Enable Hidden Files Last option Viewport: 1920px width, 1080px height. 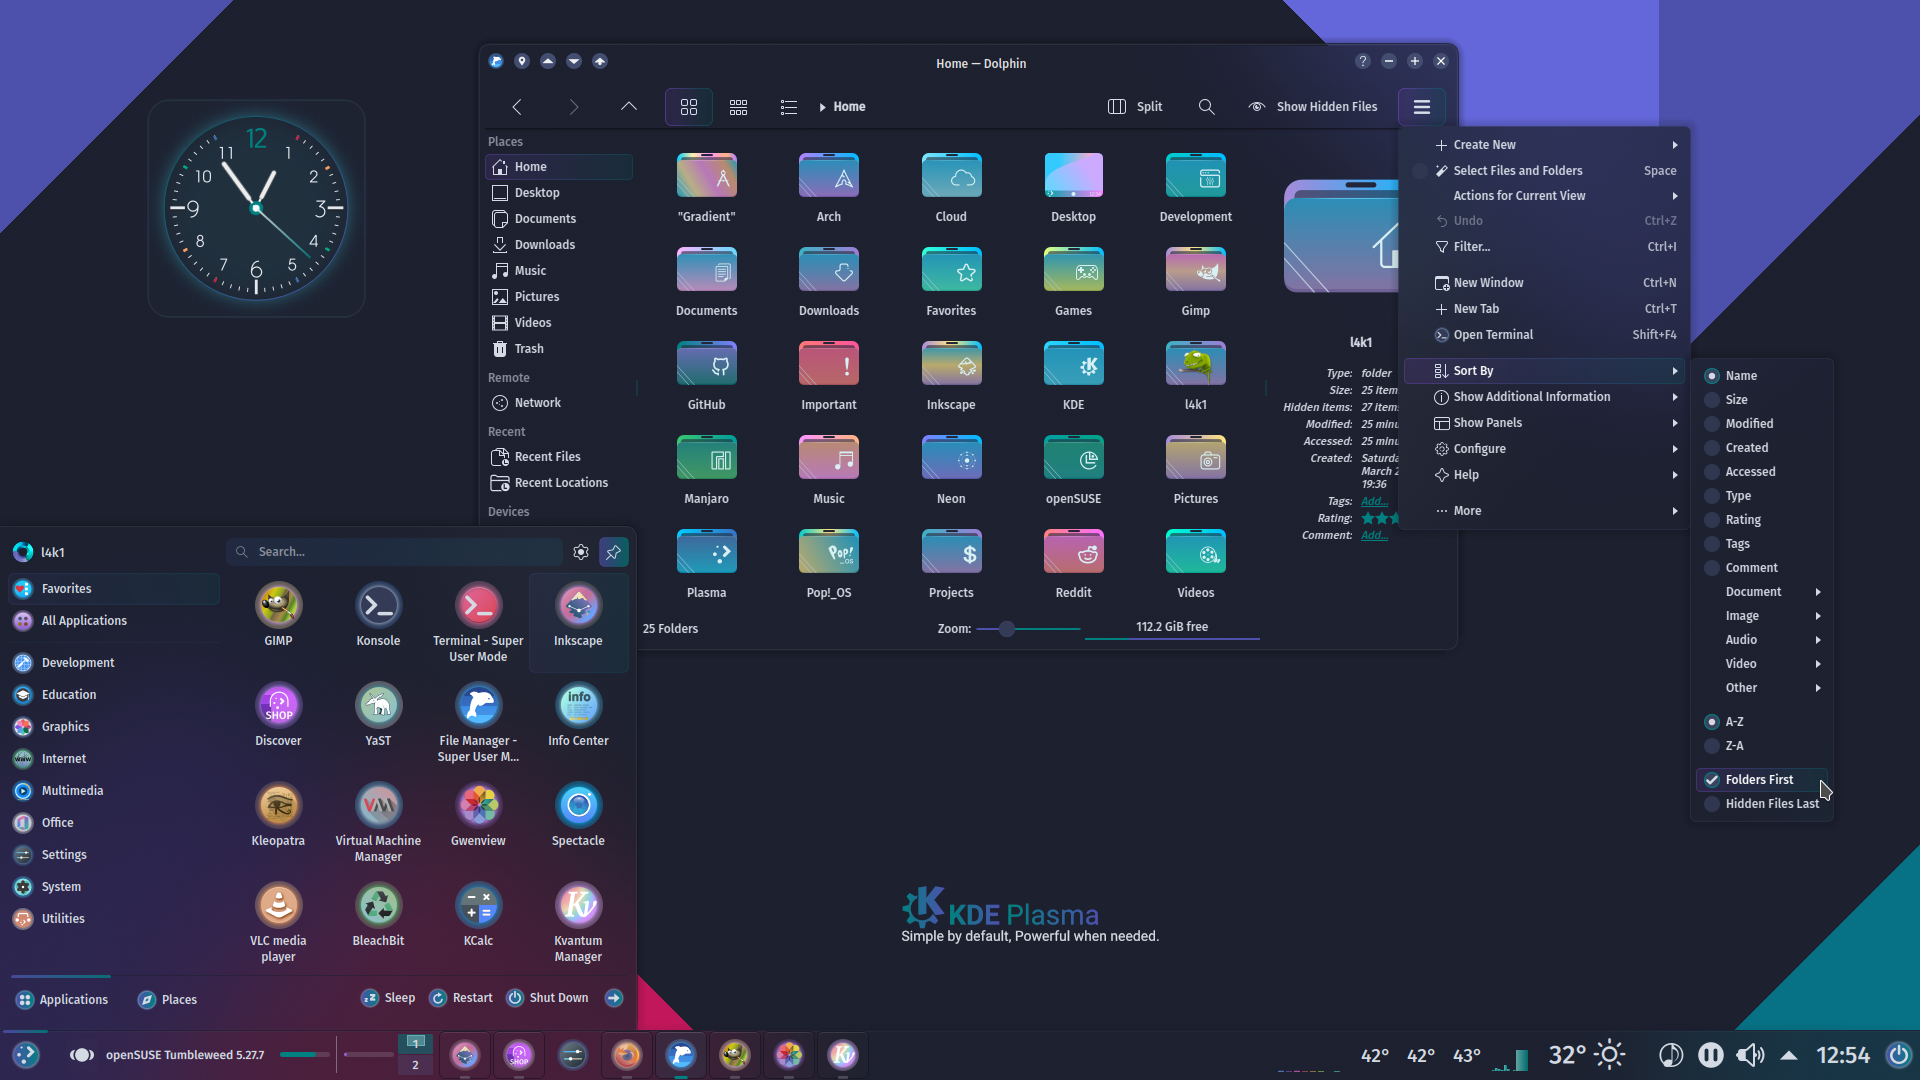[1761, 804]
